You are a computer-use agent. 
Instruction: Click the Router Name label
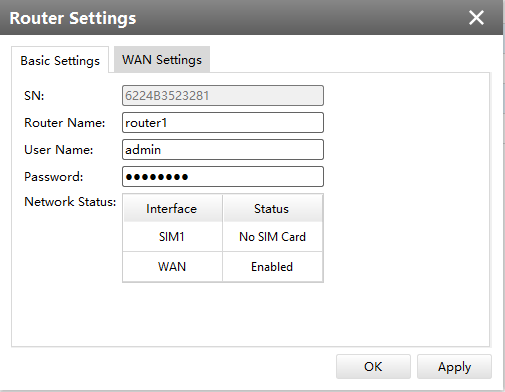[64, 123]
